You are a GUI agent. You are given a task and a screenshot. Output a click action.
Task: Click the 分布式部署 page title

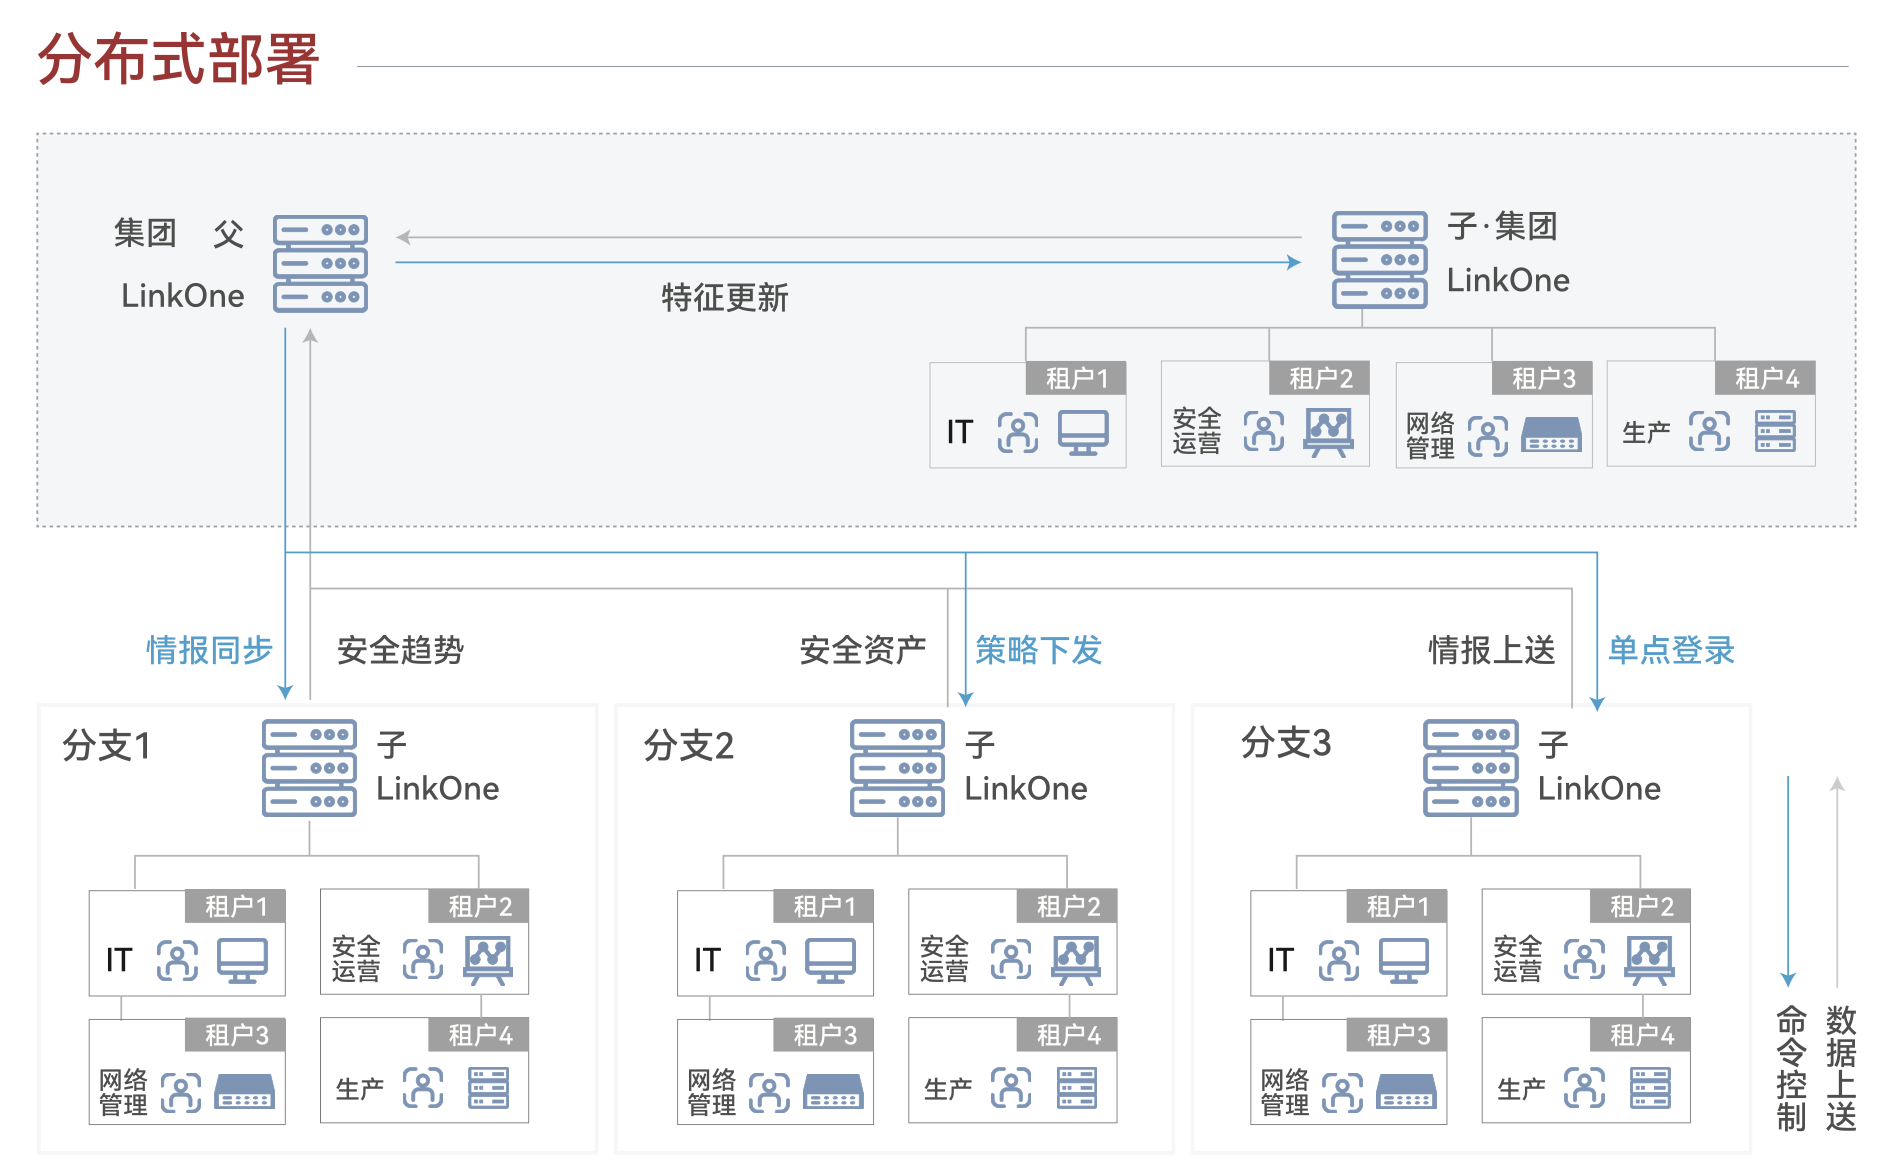click(x=179, y=59)
